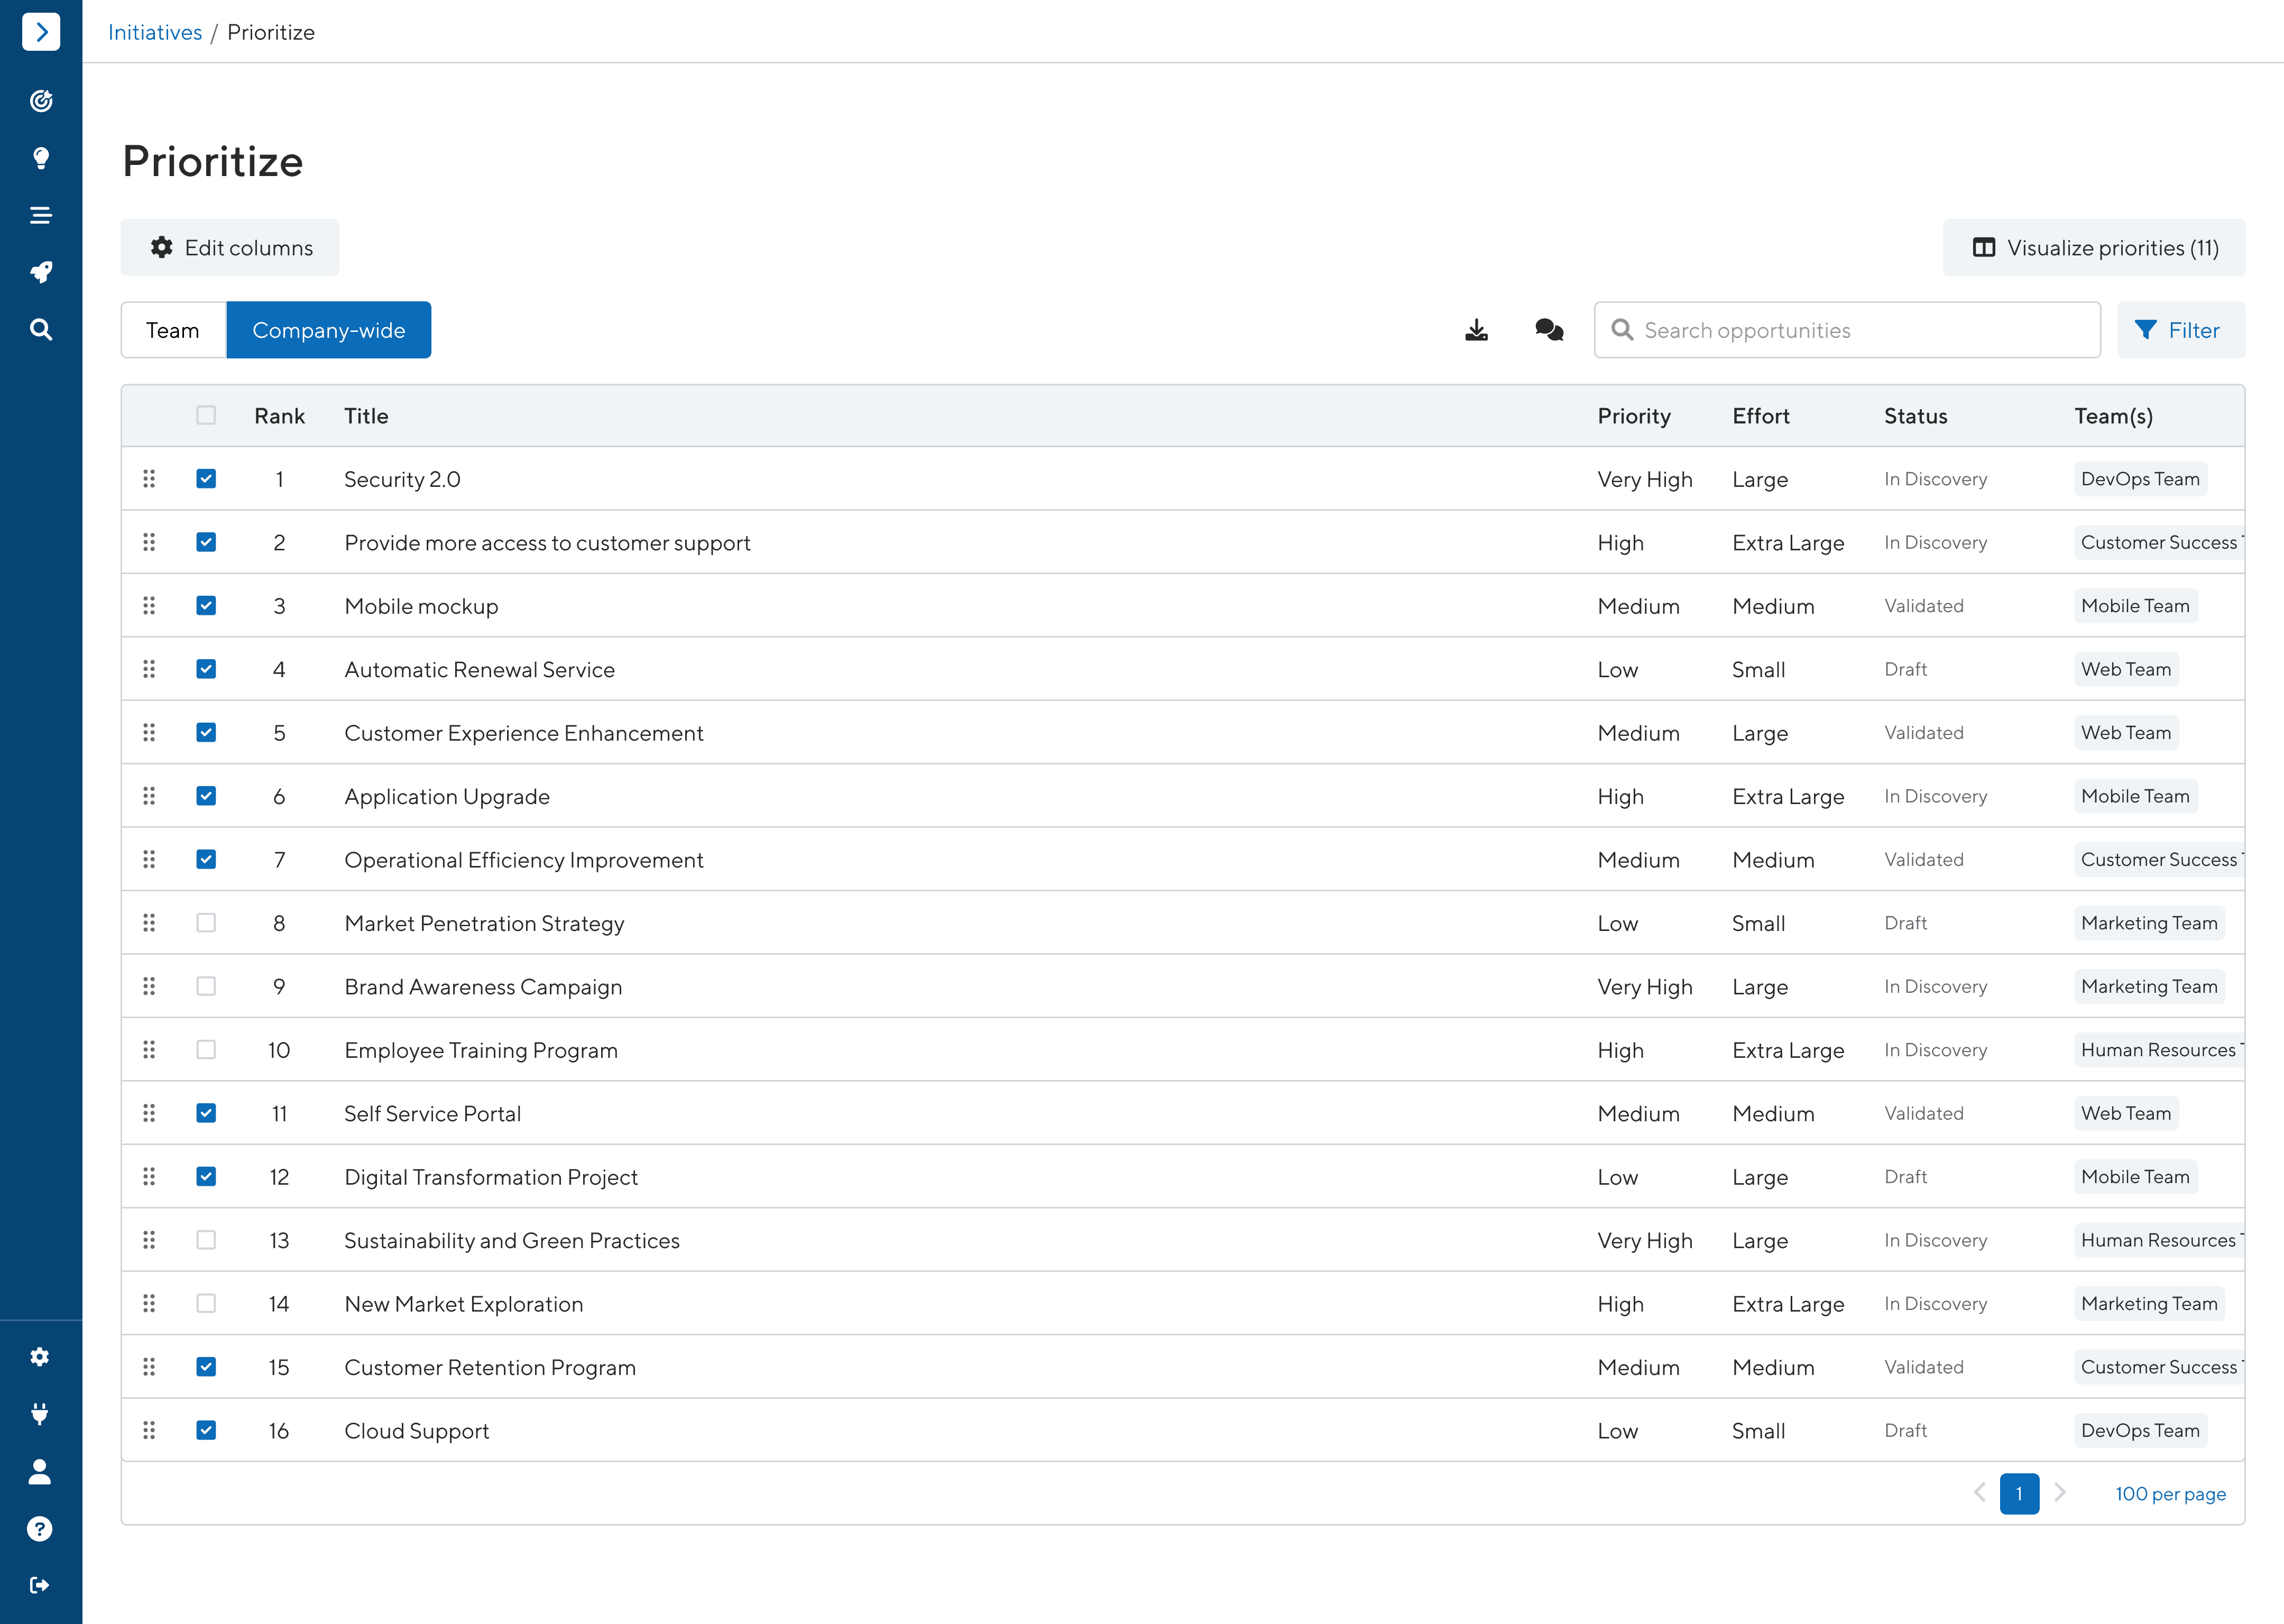Open the comments chat bubbles icon

point(1549,330)
